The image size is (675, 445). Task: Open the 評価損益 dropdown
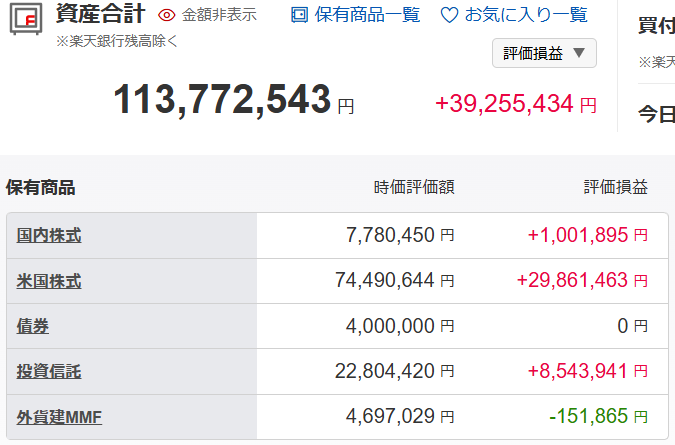pyautogui.click(x=544, y=53)
